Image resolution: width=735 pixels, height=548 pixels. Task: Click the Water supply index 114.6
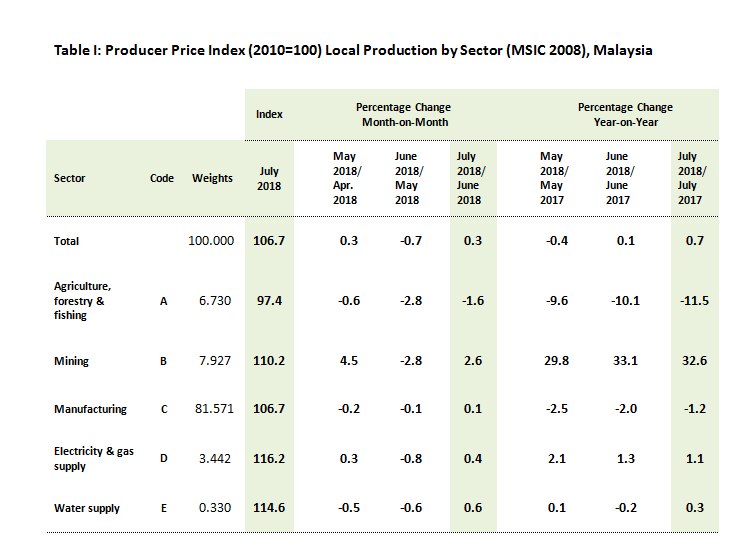(269, 508)
